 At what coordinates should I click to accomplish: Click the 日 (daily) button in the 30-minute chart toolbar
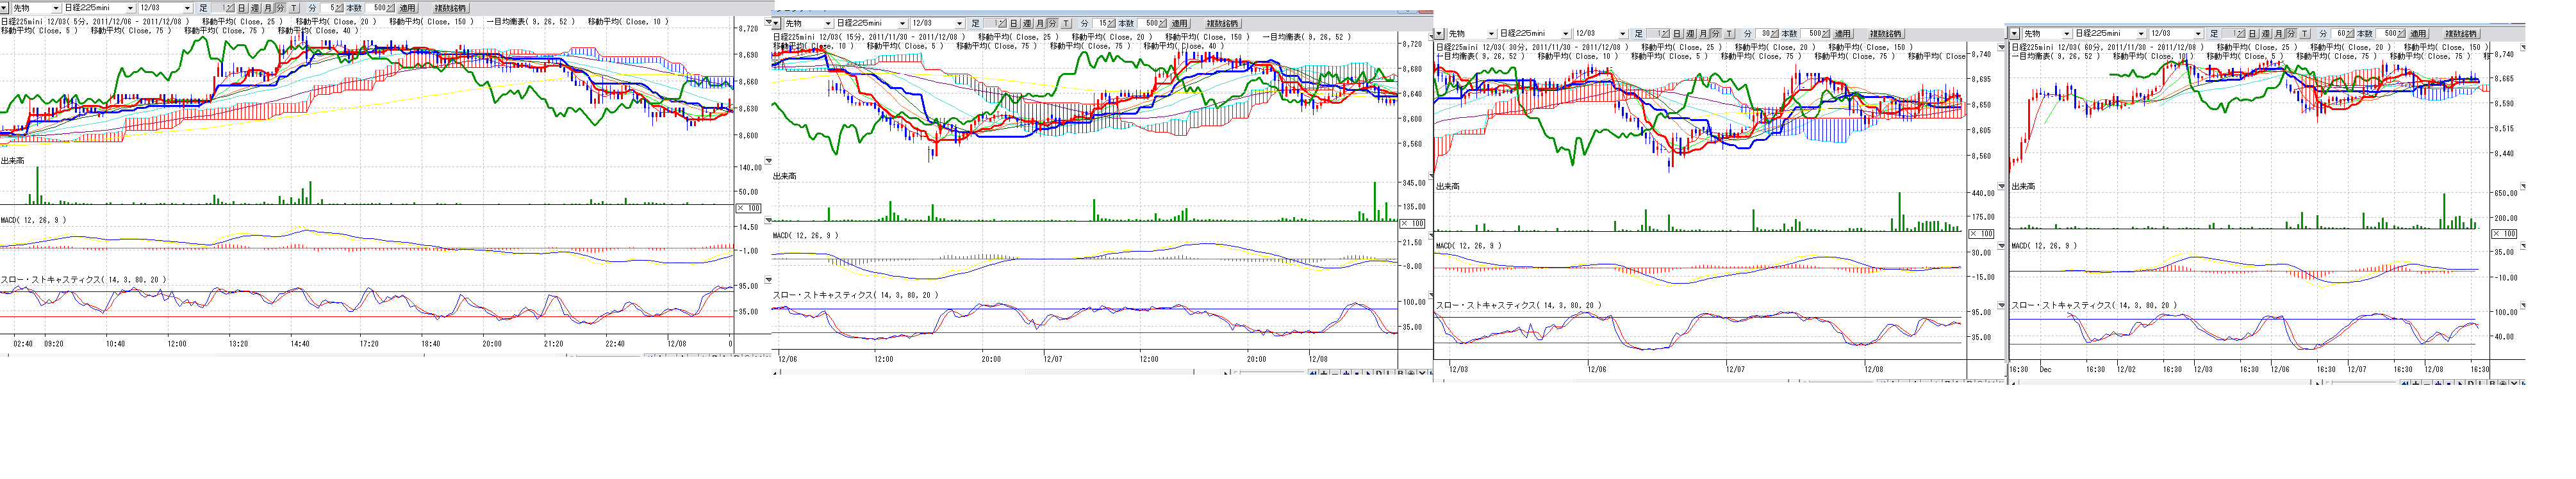click(x=1678, y=34)
